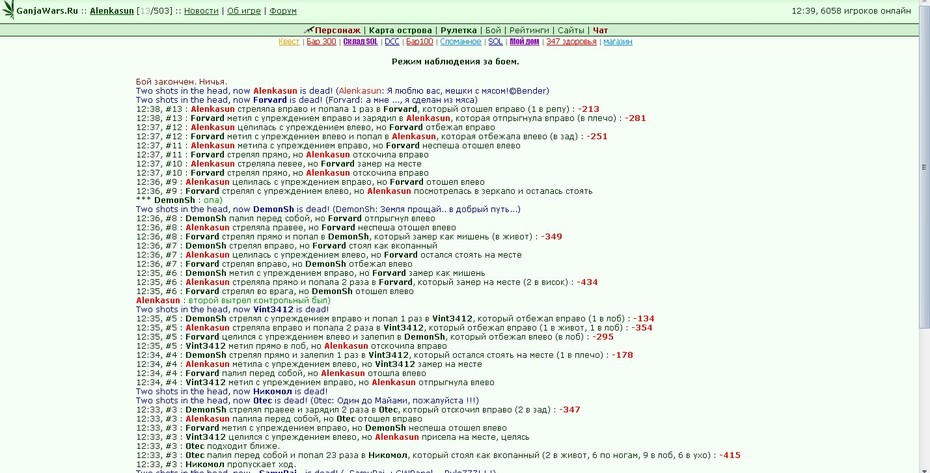Click DemonSh in the '*** DemonSh : опа)' line
The image size is (930, 473).
(x=174, y=201)
